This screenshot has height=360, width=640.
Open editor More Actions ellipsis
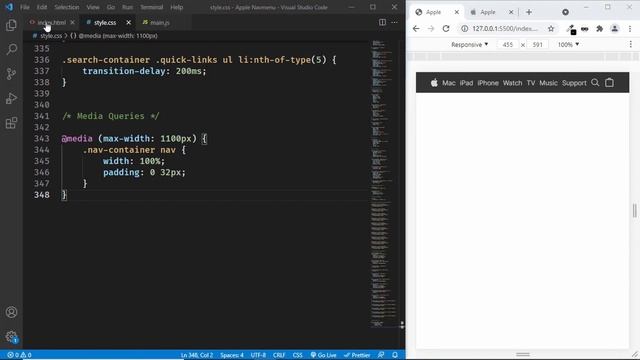point(394,22)
